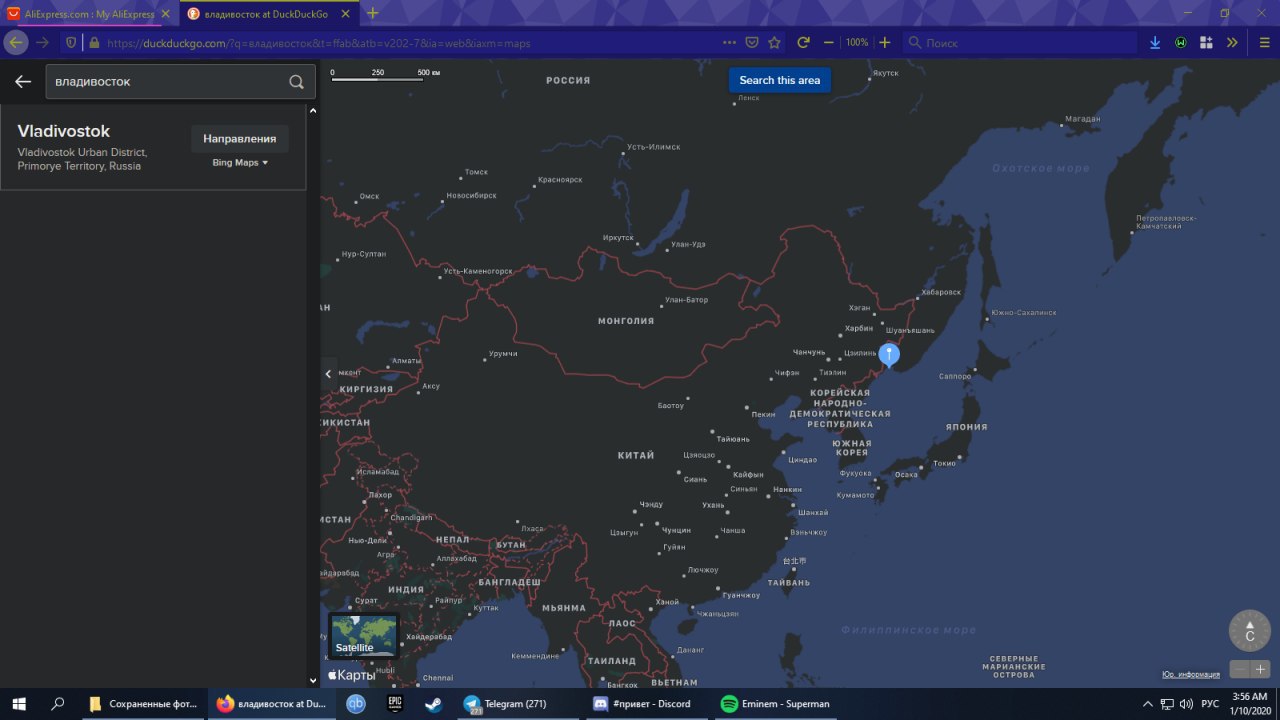Click the extension grid icon with plus

coord(1206,43)
